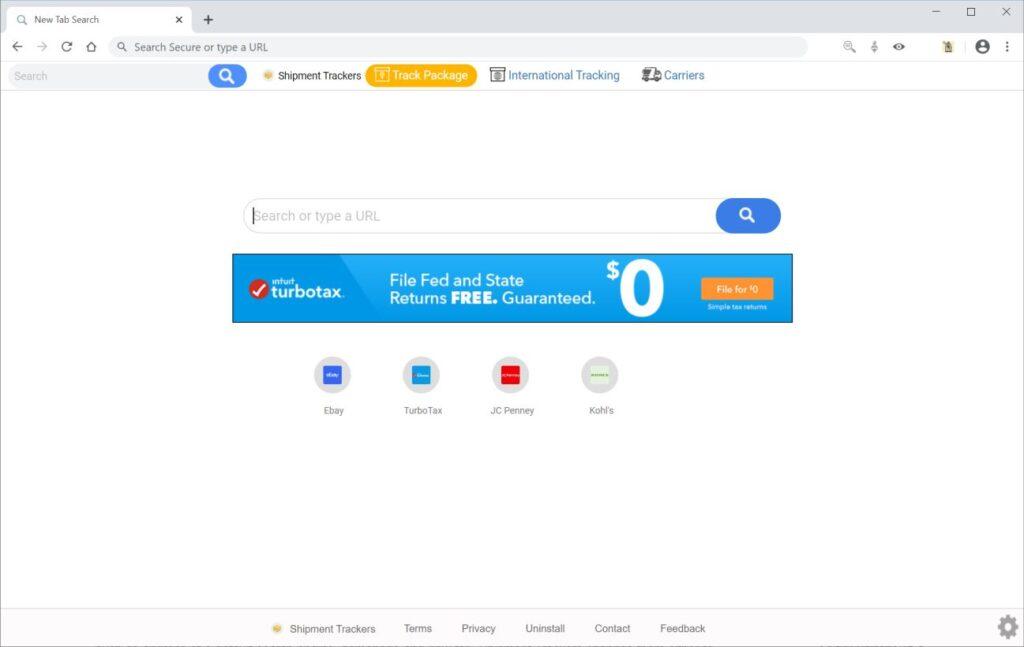This screenshot has height=647, width=1024.
Task: Open the TurboTax banner advertisement
Action: pos(513,288)
